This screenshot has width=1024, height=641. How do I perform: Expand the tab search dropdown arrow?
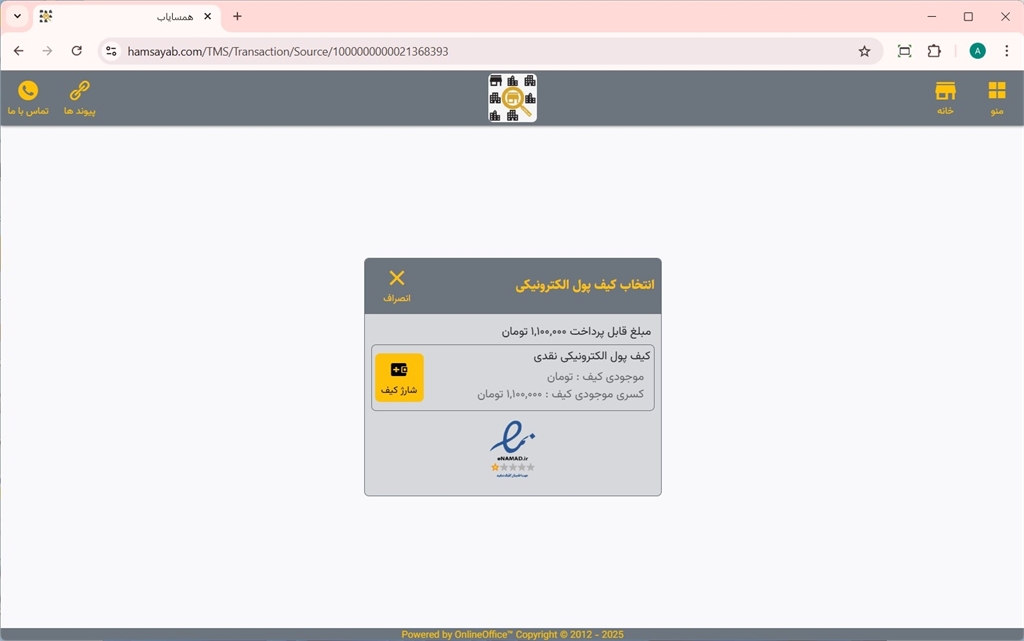(17, 17)
